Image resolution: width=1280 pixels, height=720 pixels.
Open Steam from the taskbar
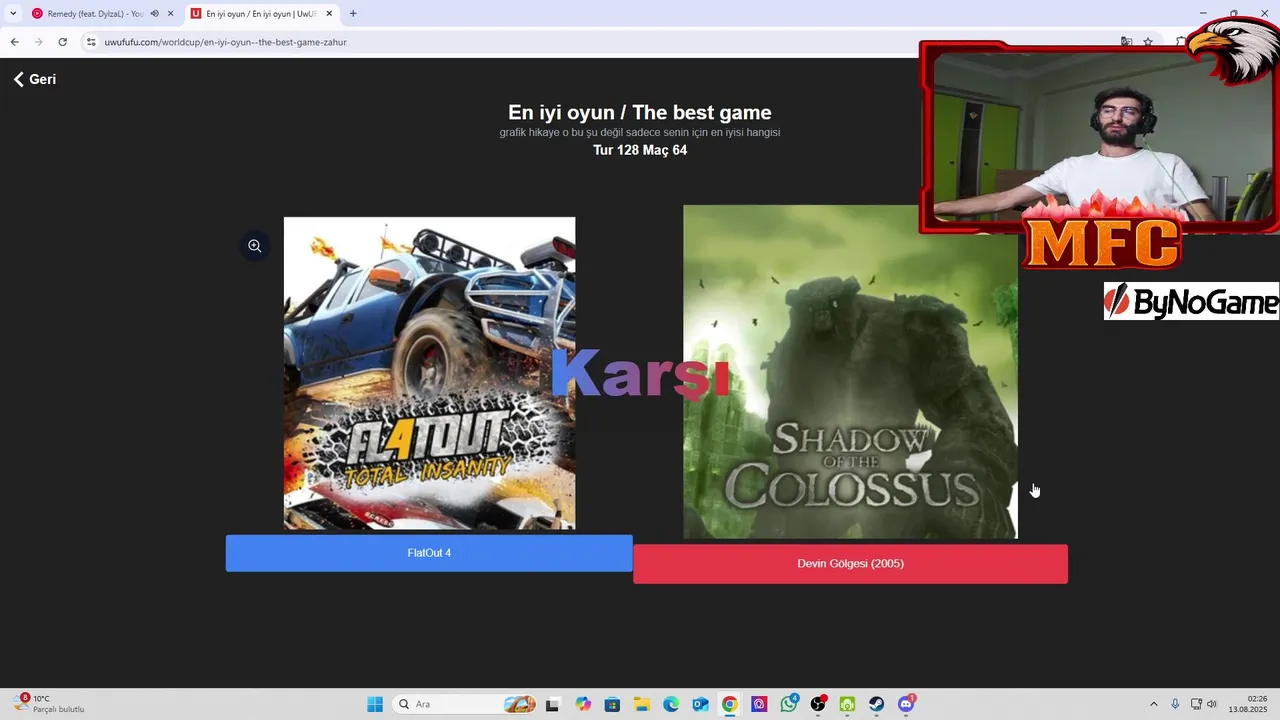click(876, 704)
